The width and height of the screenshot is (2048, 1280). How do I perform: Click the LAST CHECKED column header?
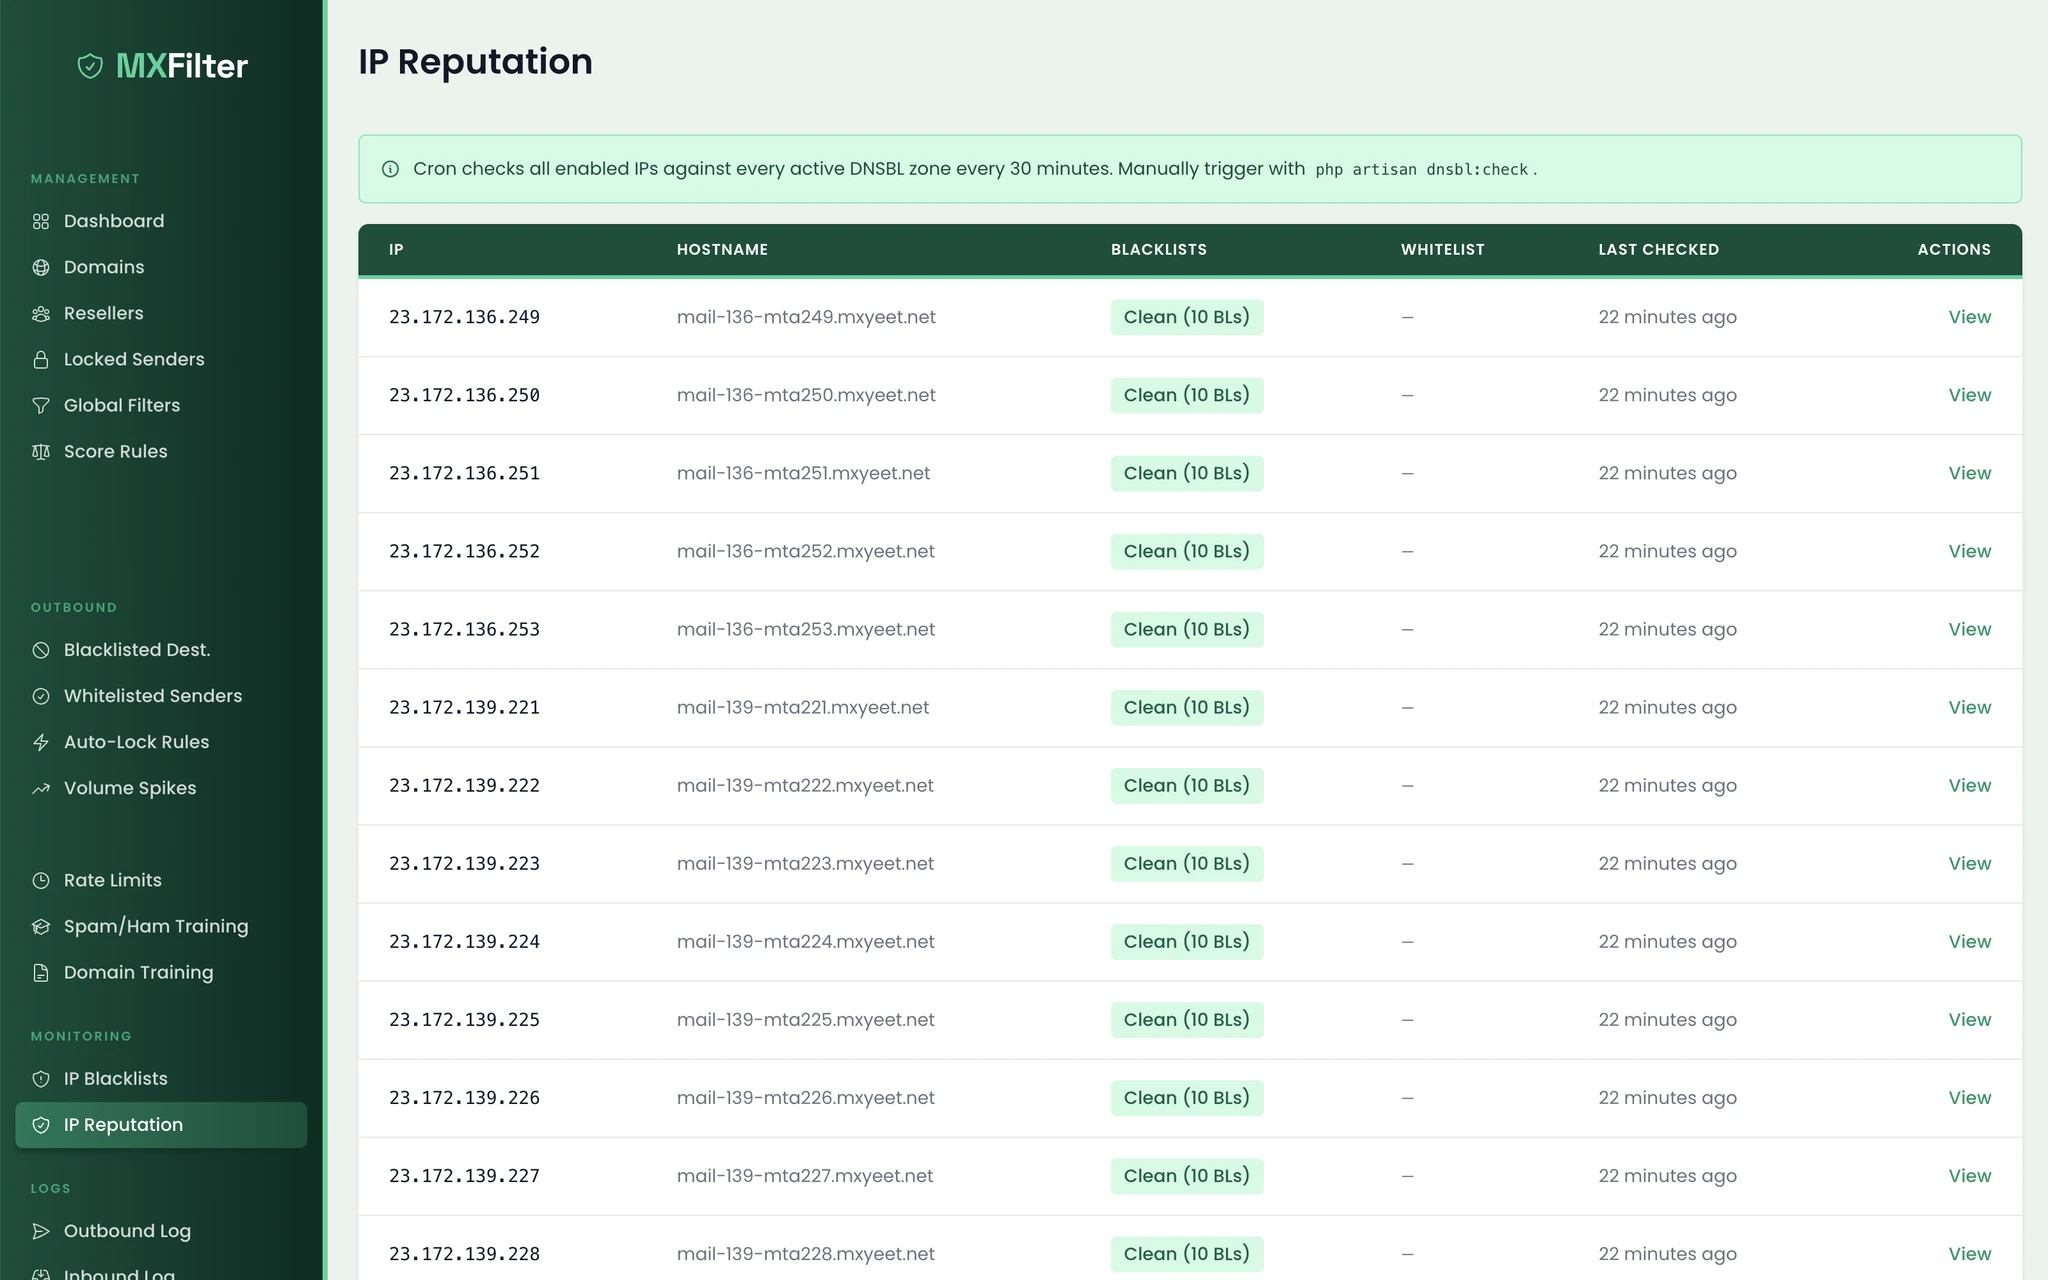coord(1658,249)
